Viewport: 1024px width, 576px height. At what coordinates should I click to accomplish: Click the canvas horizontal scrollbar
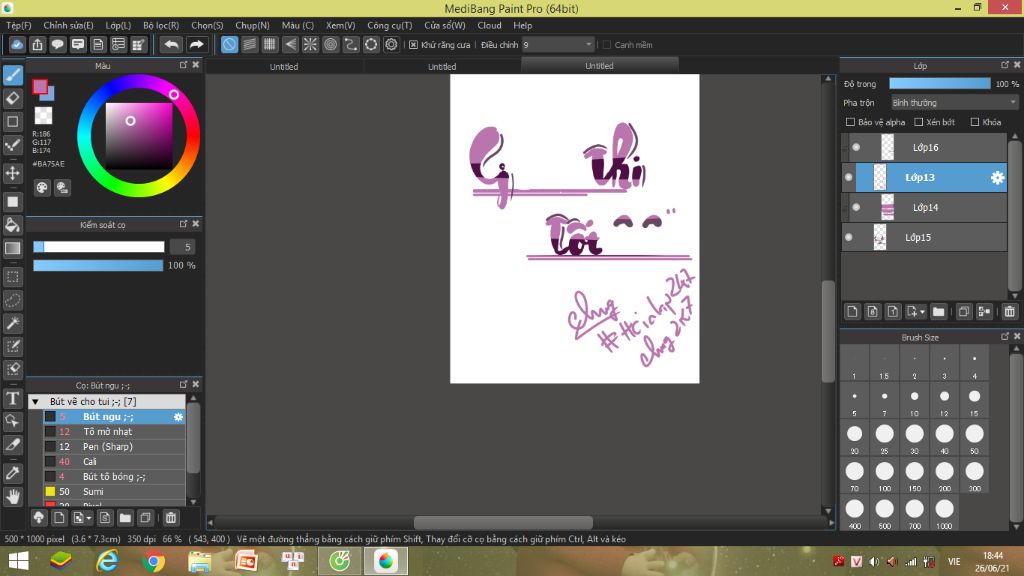click(x=504, y=522)
